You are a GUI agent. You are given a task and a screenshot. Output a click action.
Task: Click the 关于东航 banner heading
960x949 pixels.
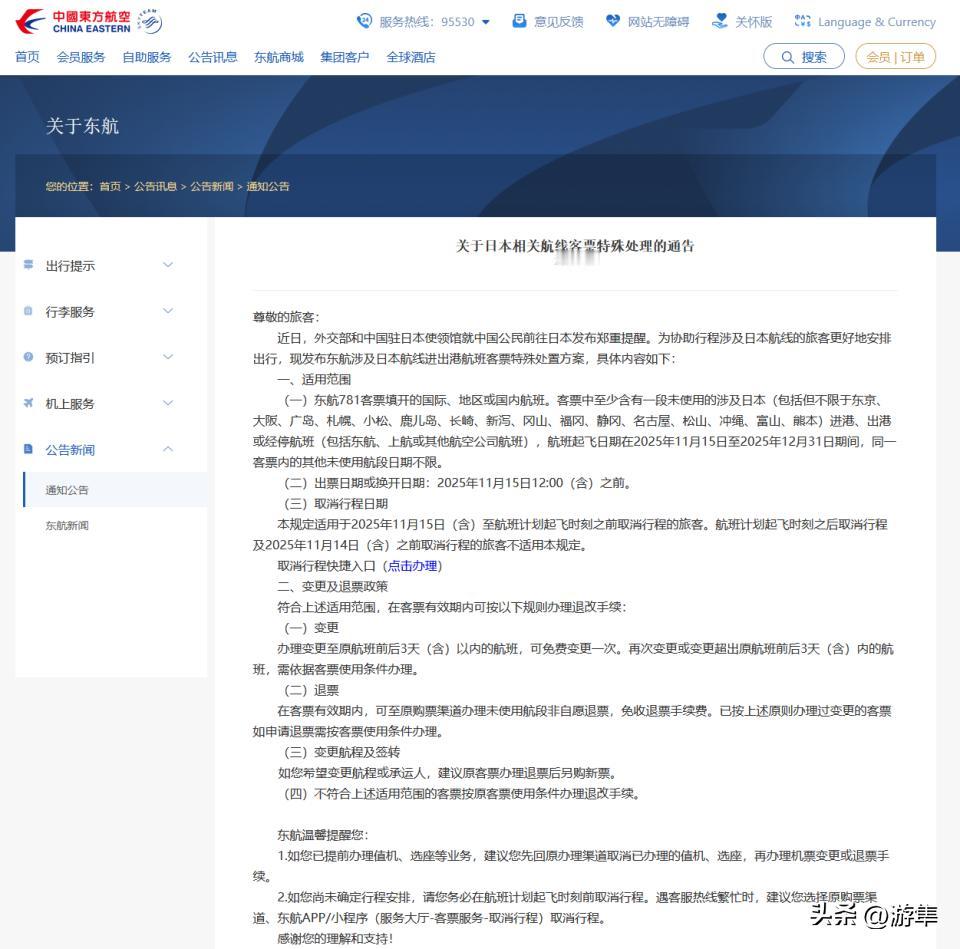pyautogui.click(x=82, y=126)
